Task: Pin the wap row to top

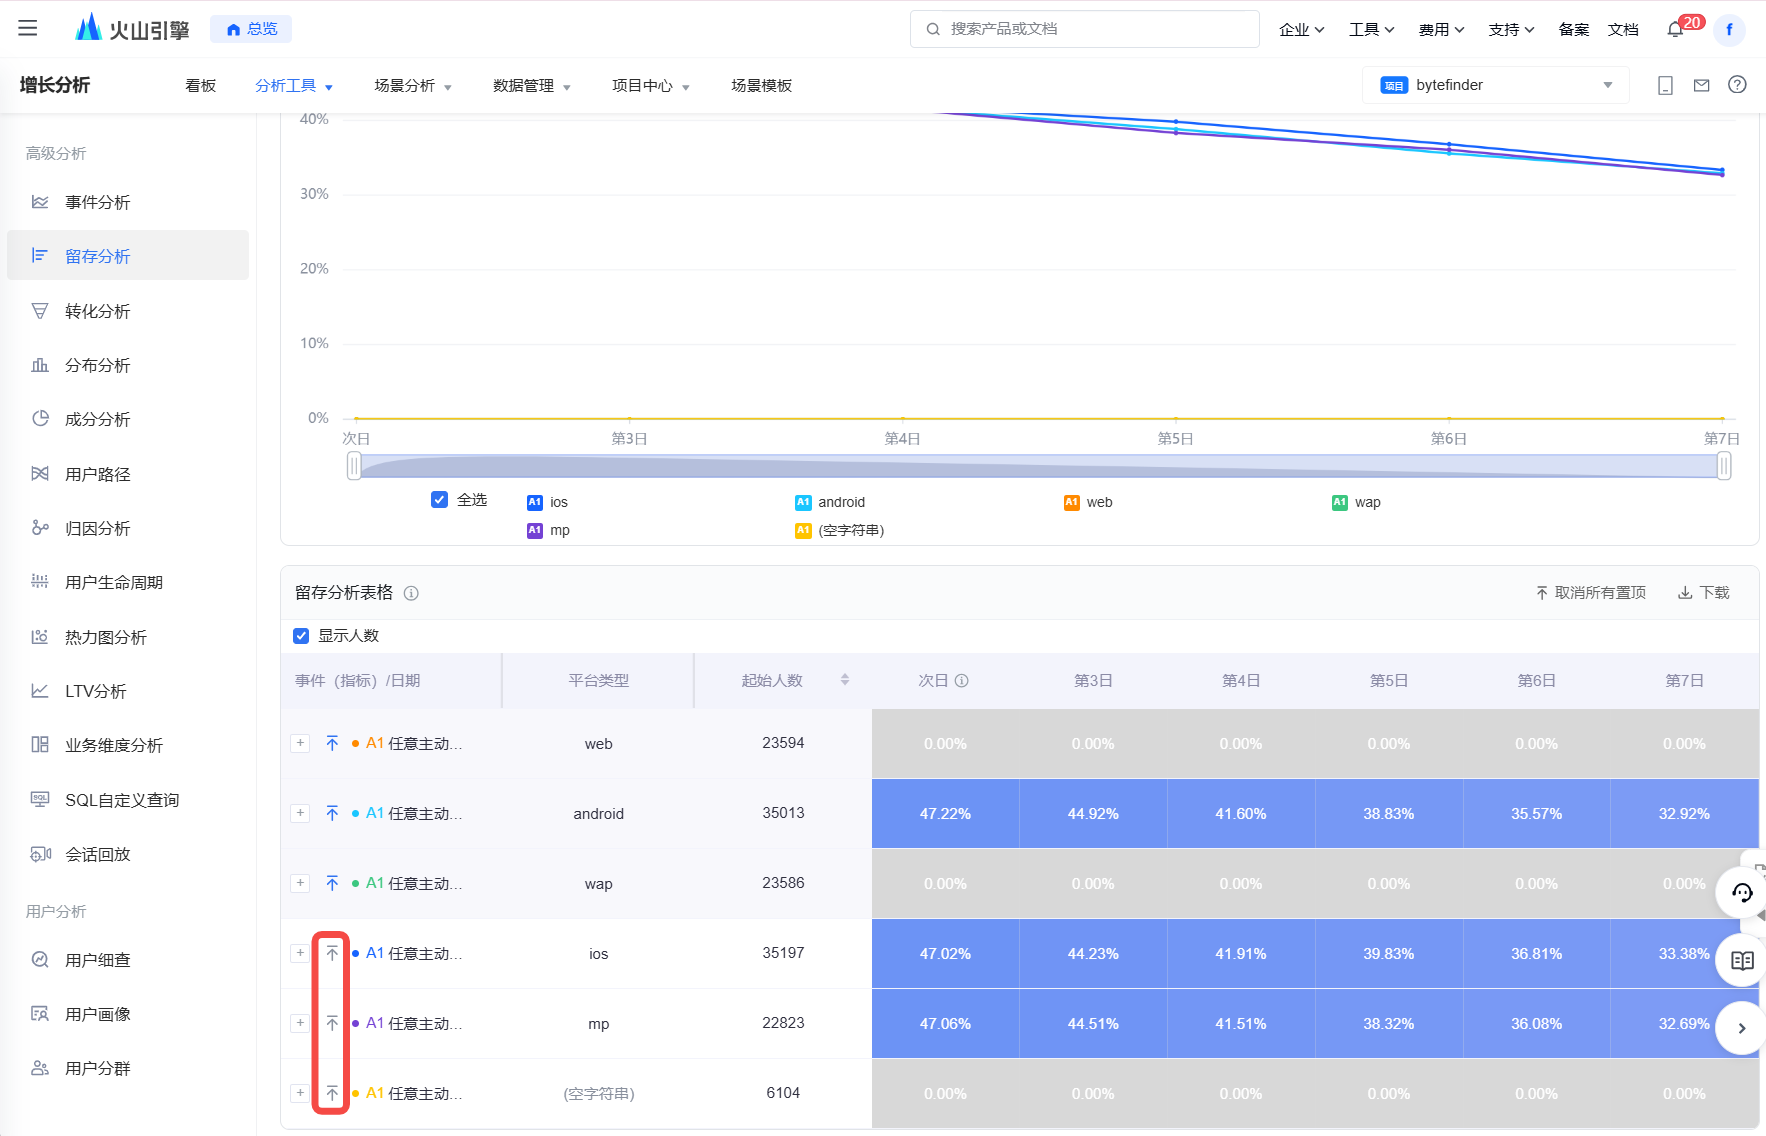Action: [x=332, y=883]
